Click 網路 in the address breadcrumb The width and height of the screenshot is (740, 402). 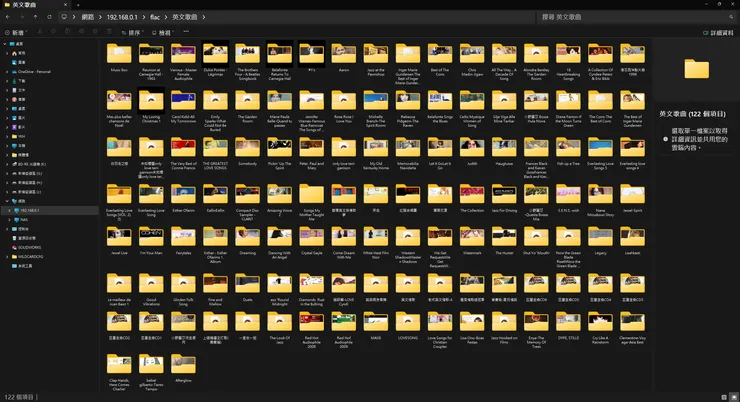pyautogui.click(x=88, y=17)
